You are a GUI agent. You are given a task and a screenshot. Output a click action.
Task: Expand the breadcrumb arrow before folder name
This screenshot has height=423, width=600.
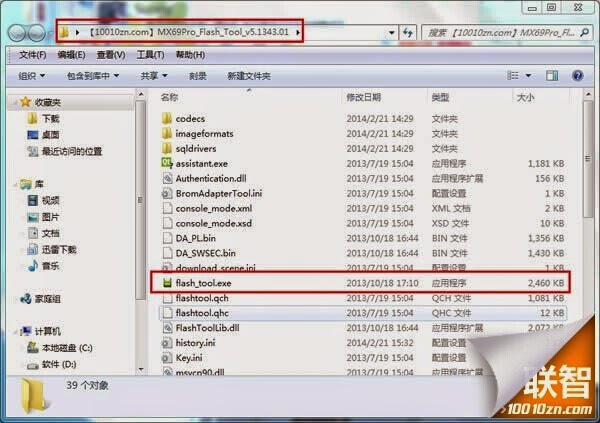[x=77, y=32]
